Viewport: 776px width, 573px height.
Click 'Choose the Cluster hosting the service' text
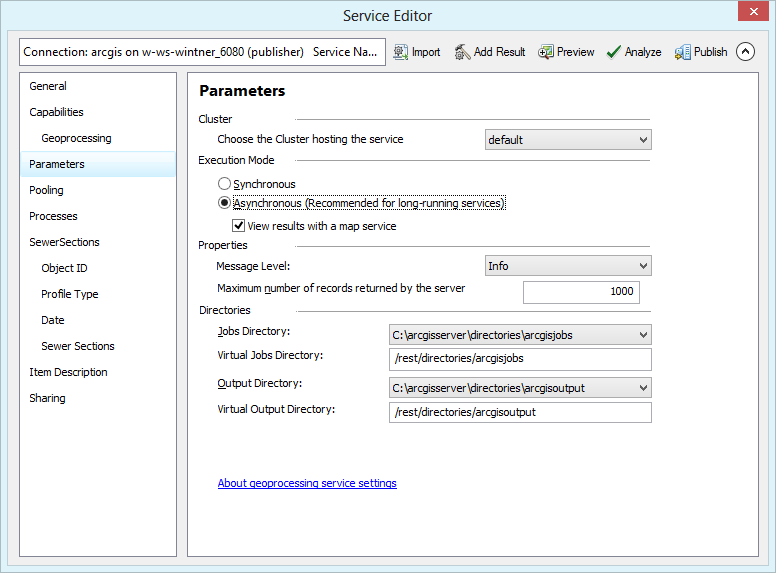[310, 139]
